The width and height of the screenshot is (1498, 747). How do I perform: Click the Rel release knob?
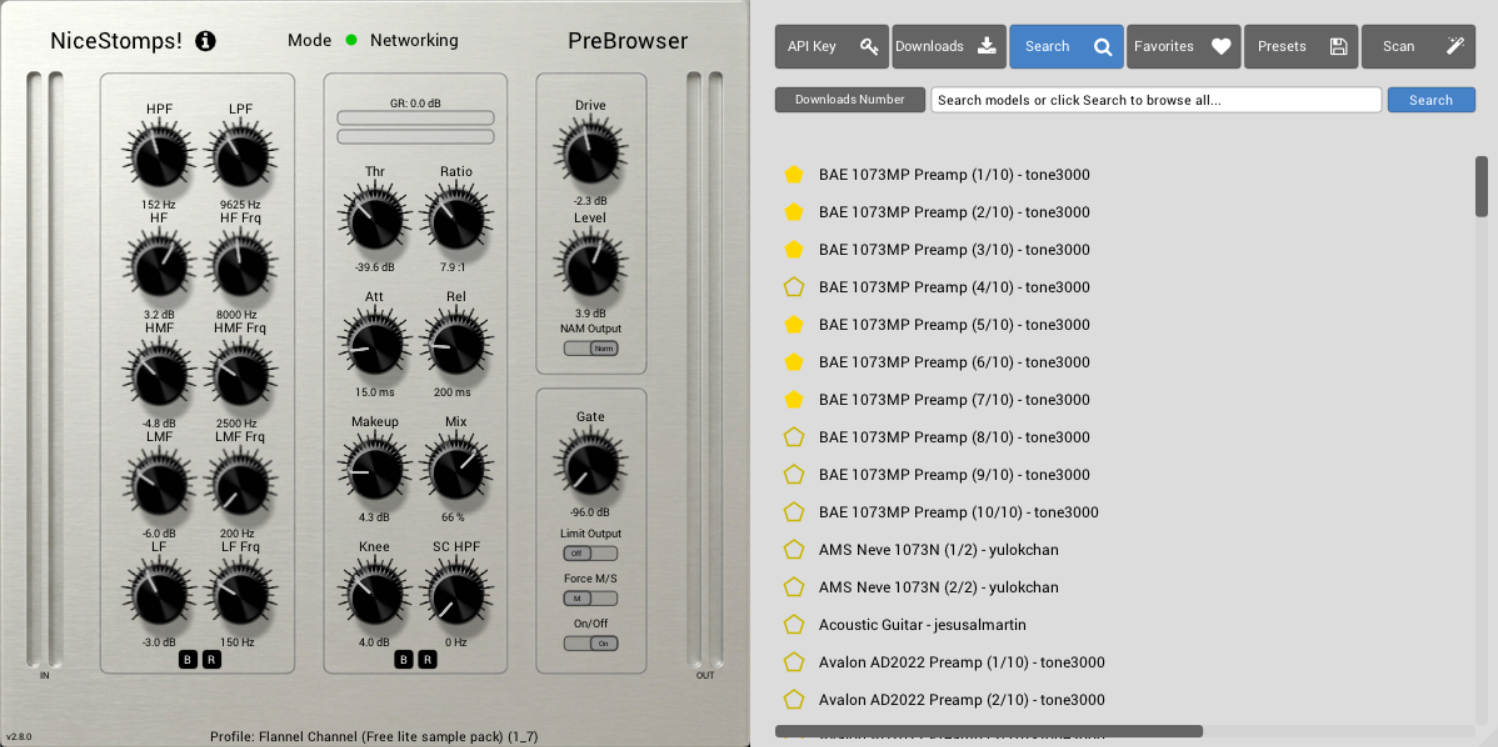tap(457, 344)
